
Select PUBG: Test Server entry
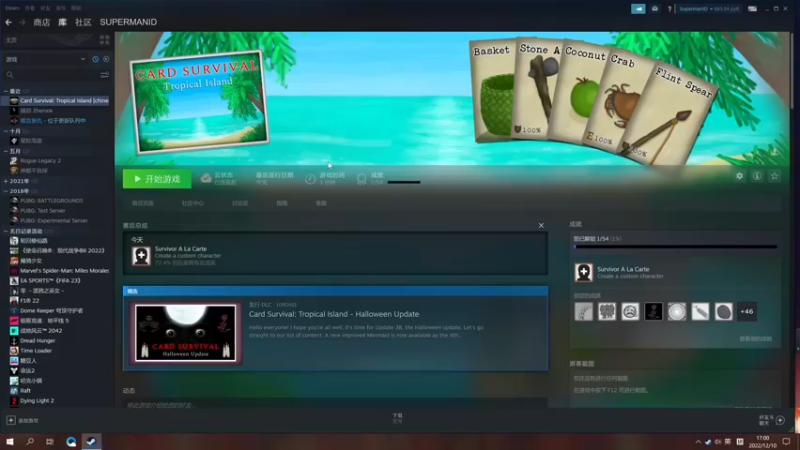coord(42,211)
